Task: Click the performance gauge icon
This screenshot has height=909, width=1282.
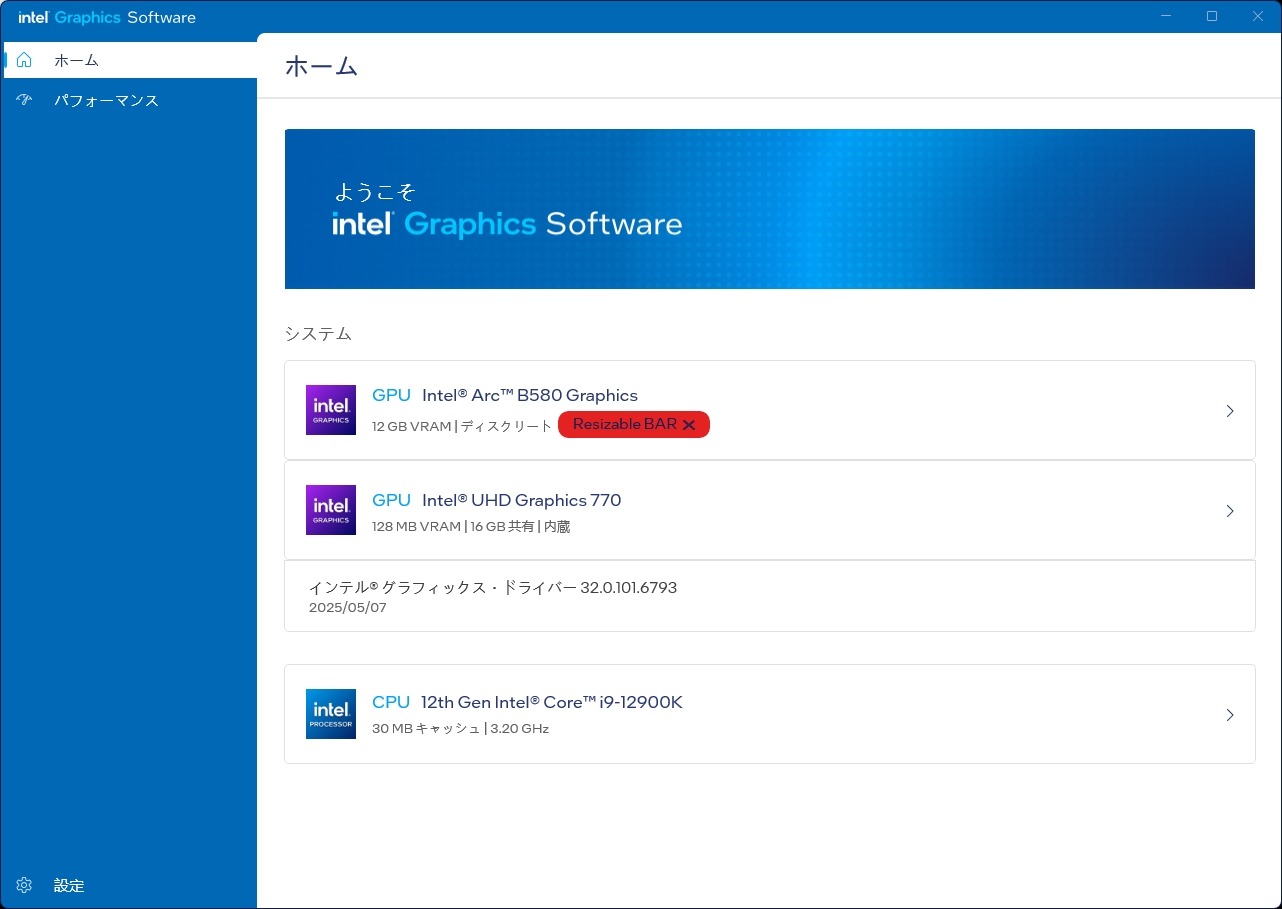Action: tap(24, 100)
